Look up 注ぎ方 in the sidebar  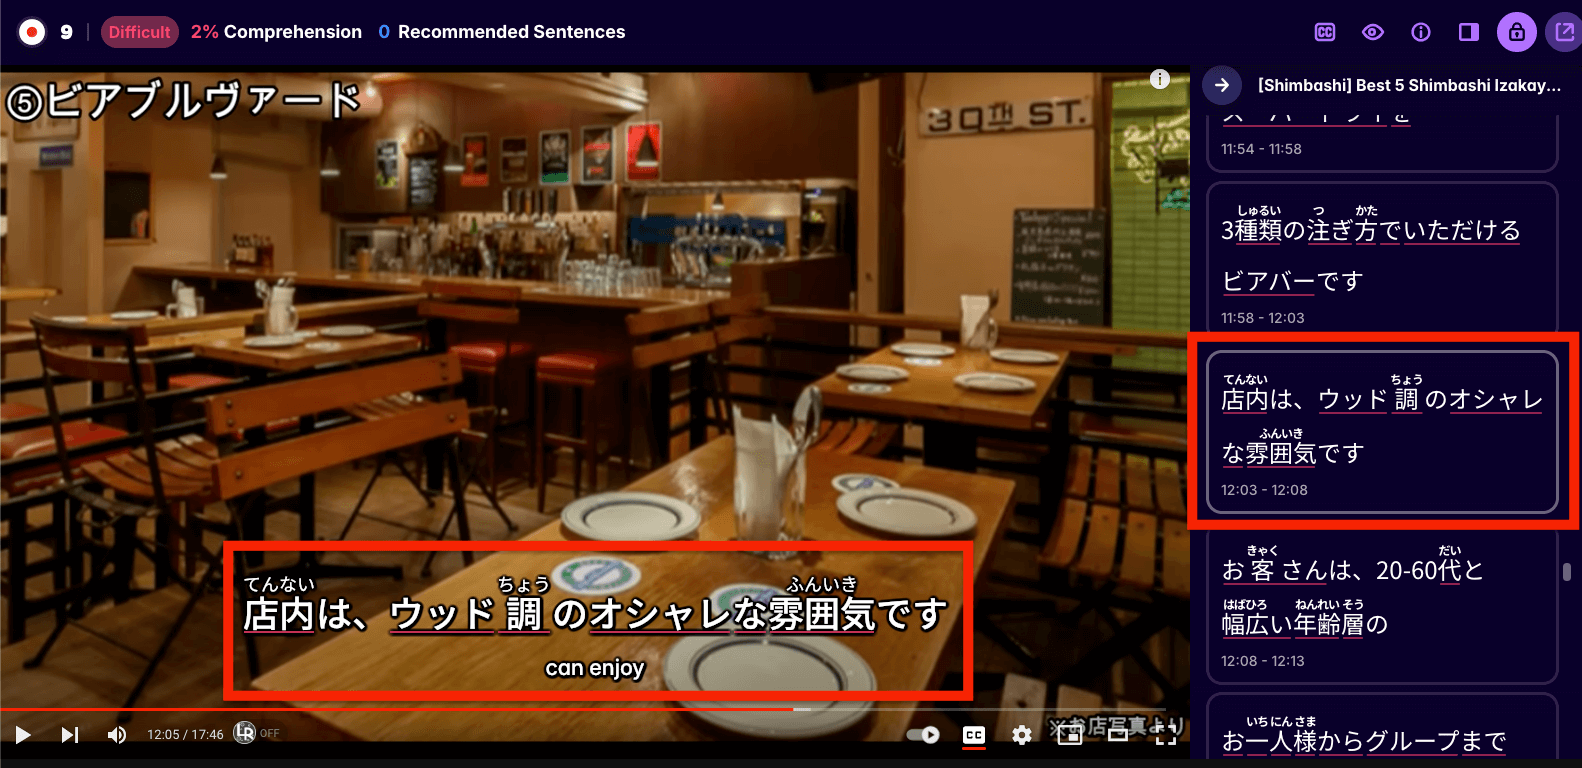click(1343, 231)
